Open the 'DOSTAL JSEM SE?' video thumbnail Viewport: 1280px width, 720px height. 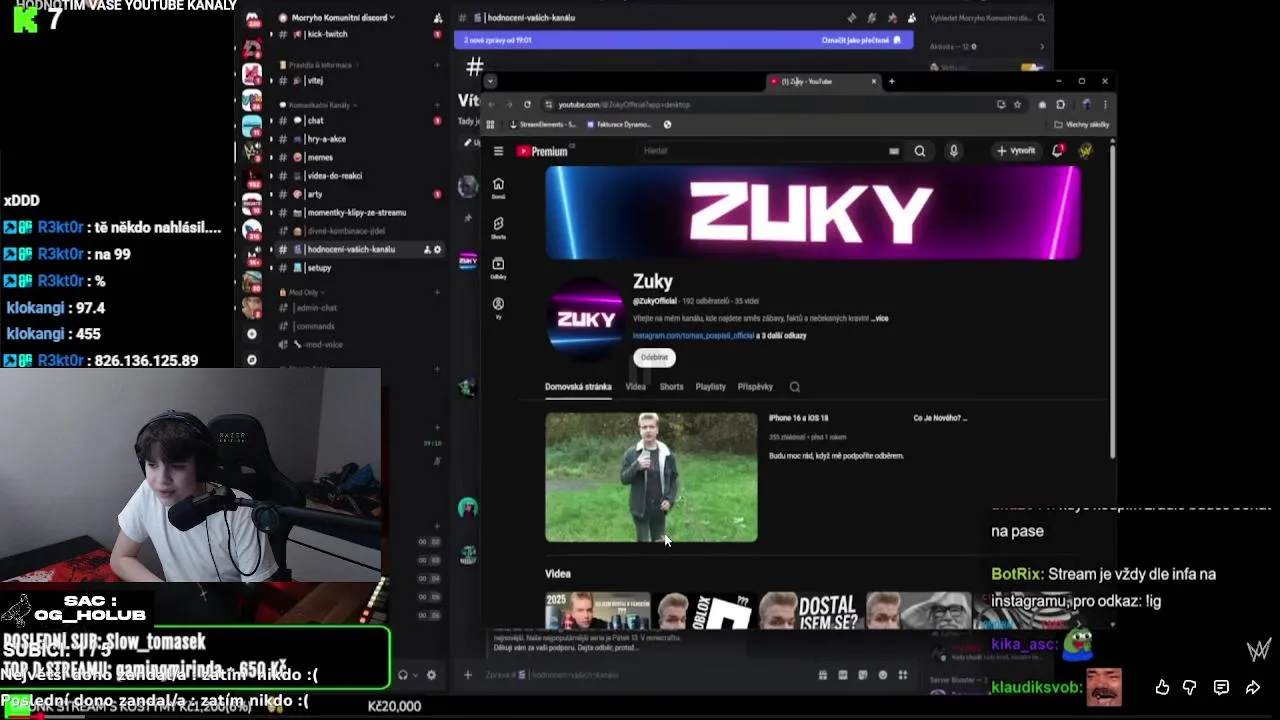pyautogui.click(x=811, y=611)
